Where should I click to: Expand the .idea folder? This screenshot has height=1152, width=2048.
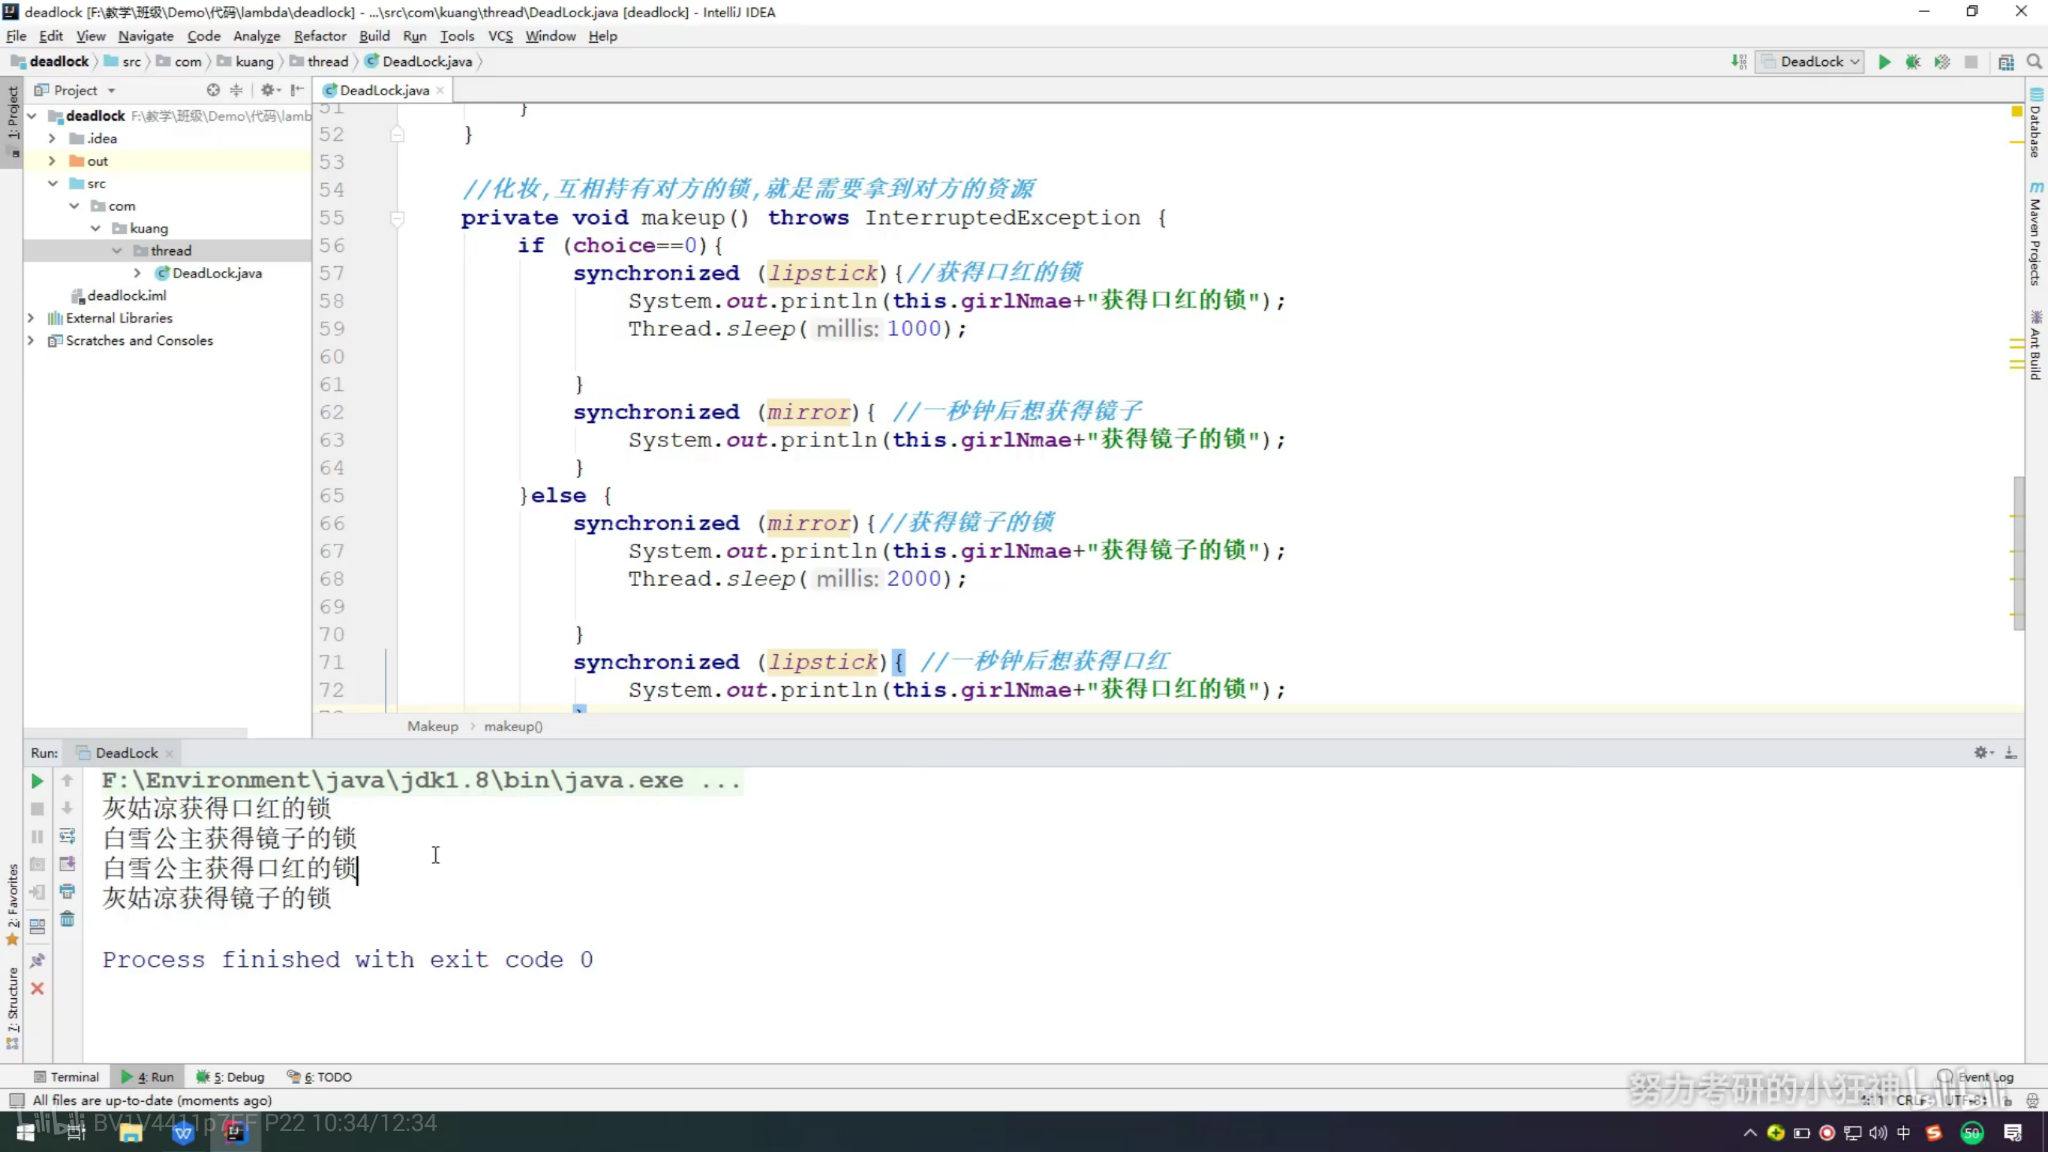click(52, 139)
